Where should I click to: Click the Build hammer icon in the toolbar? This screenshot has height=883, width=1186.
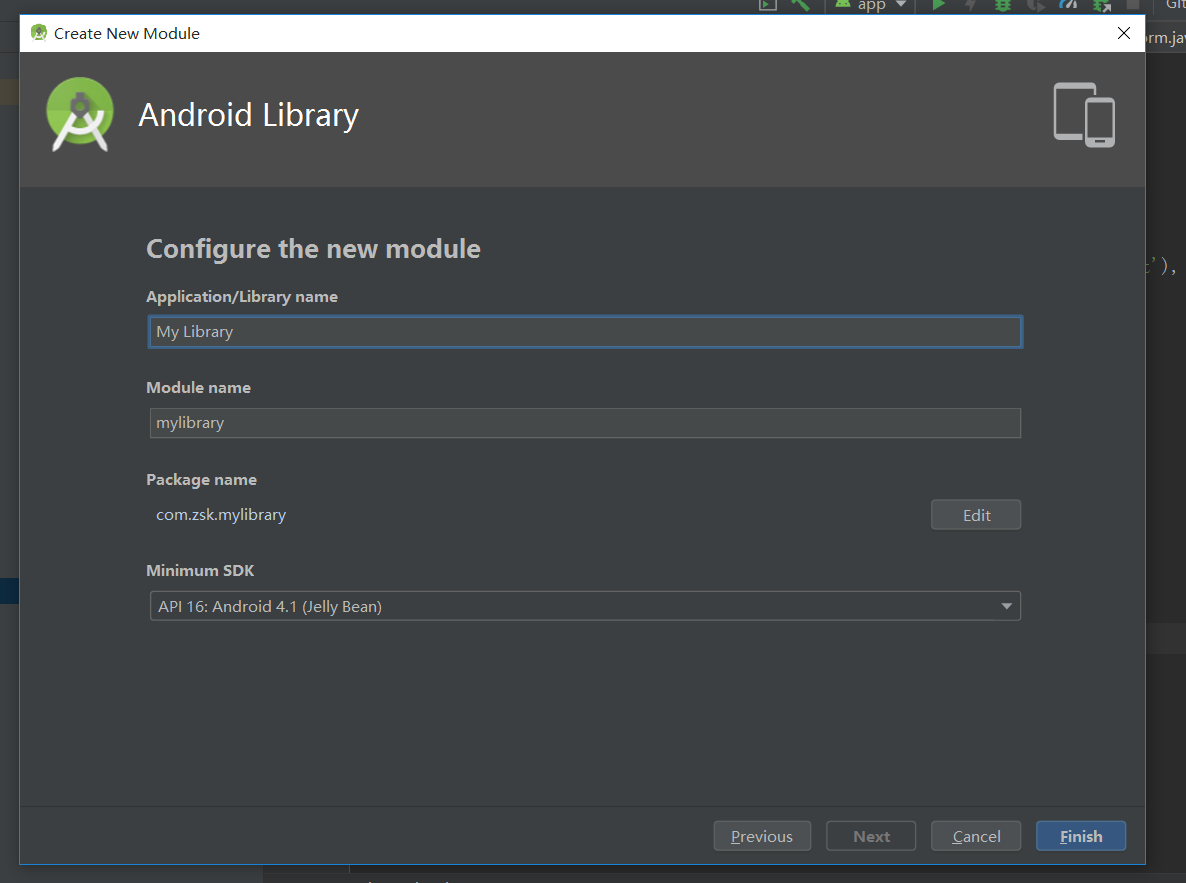click(800, 6)
